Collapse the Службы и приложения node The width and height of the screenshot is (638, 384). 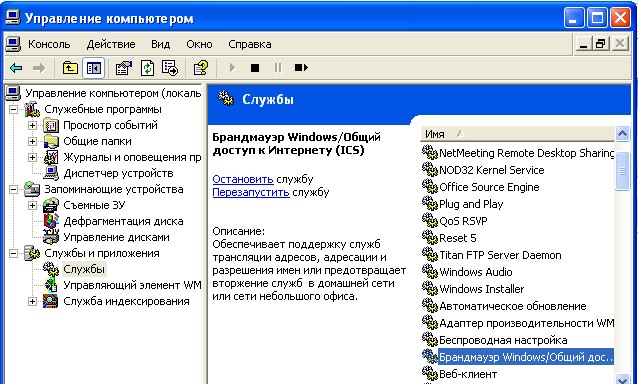pos(14,253)
